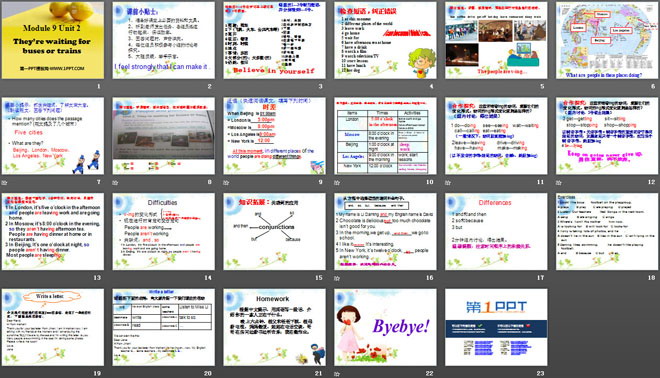Select slide 19 'Write a letter' bubble

click(x=53, y=327)
